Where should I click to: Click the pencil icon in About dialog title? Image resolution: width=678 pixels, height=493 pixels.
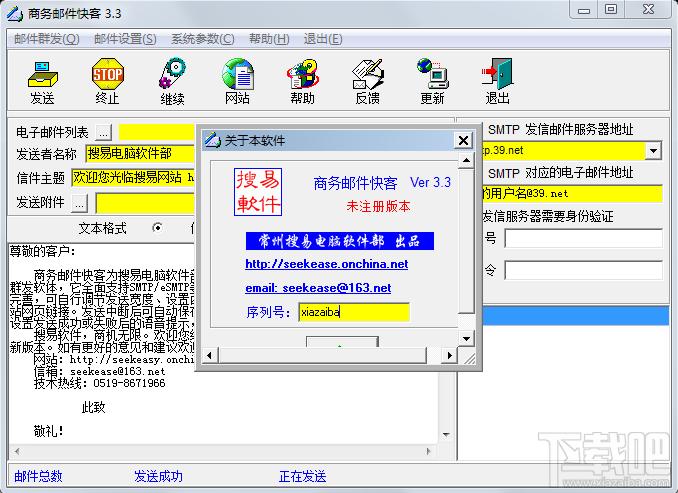(x=213, y=140)
